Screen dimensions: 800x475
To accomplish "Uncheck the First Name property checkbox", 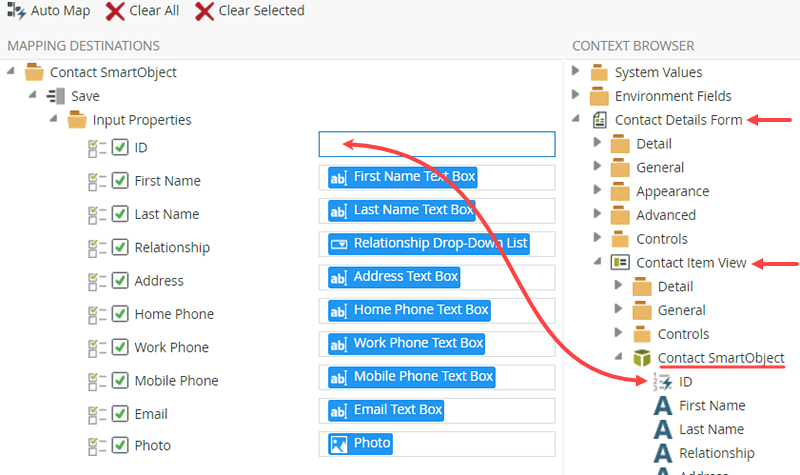I will point(120,181).
